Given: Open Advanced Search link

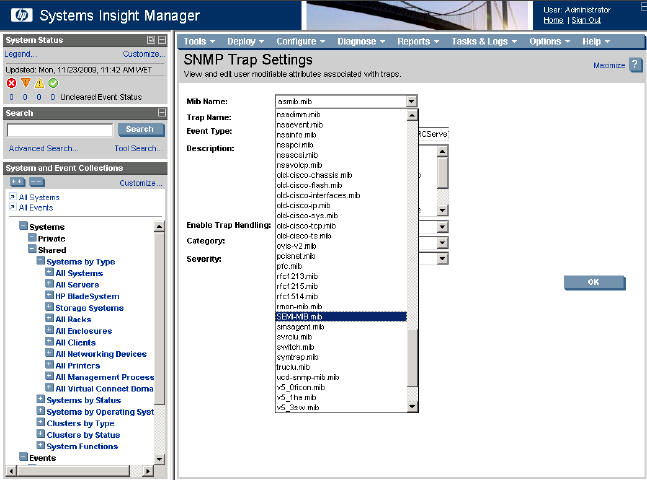Looking at the screenshot, I should tap(43, 148).
